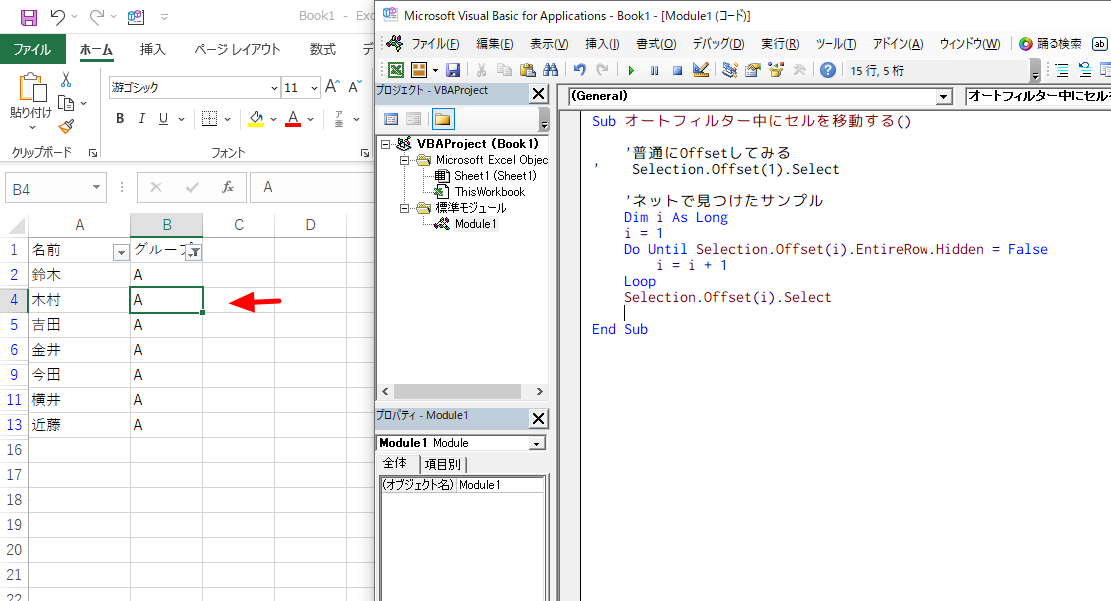1111x601 pixels.
Task: Toggle italic formatting in Excel
Action: (x=142, y=118)
